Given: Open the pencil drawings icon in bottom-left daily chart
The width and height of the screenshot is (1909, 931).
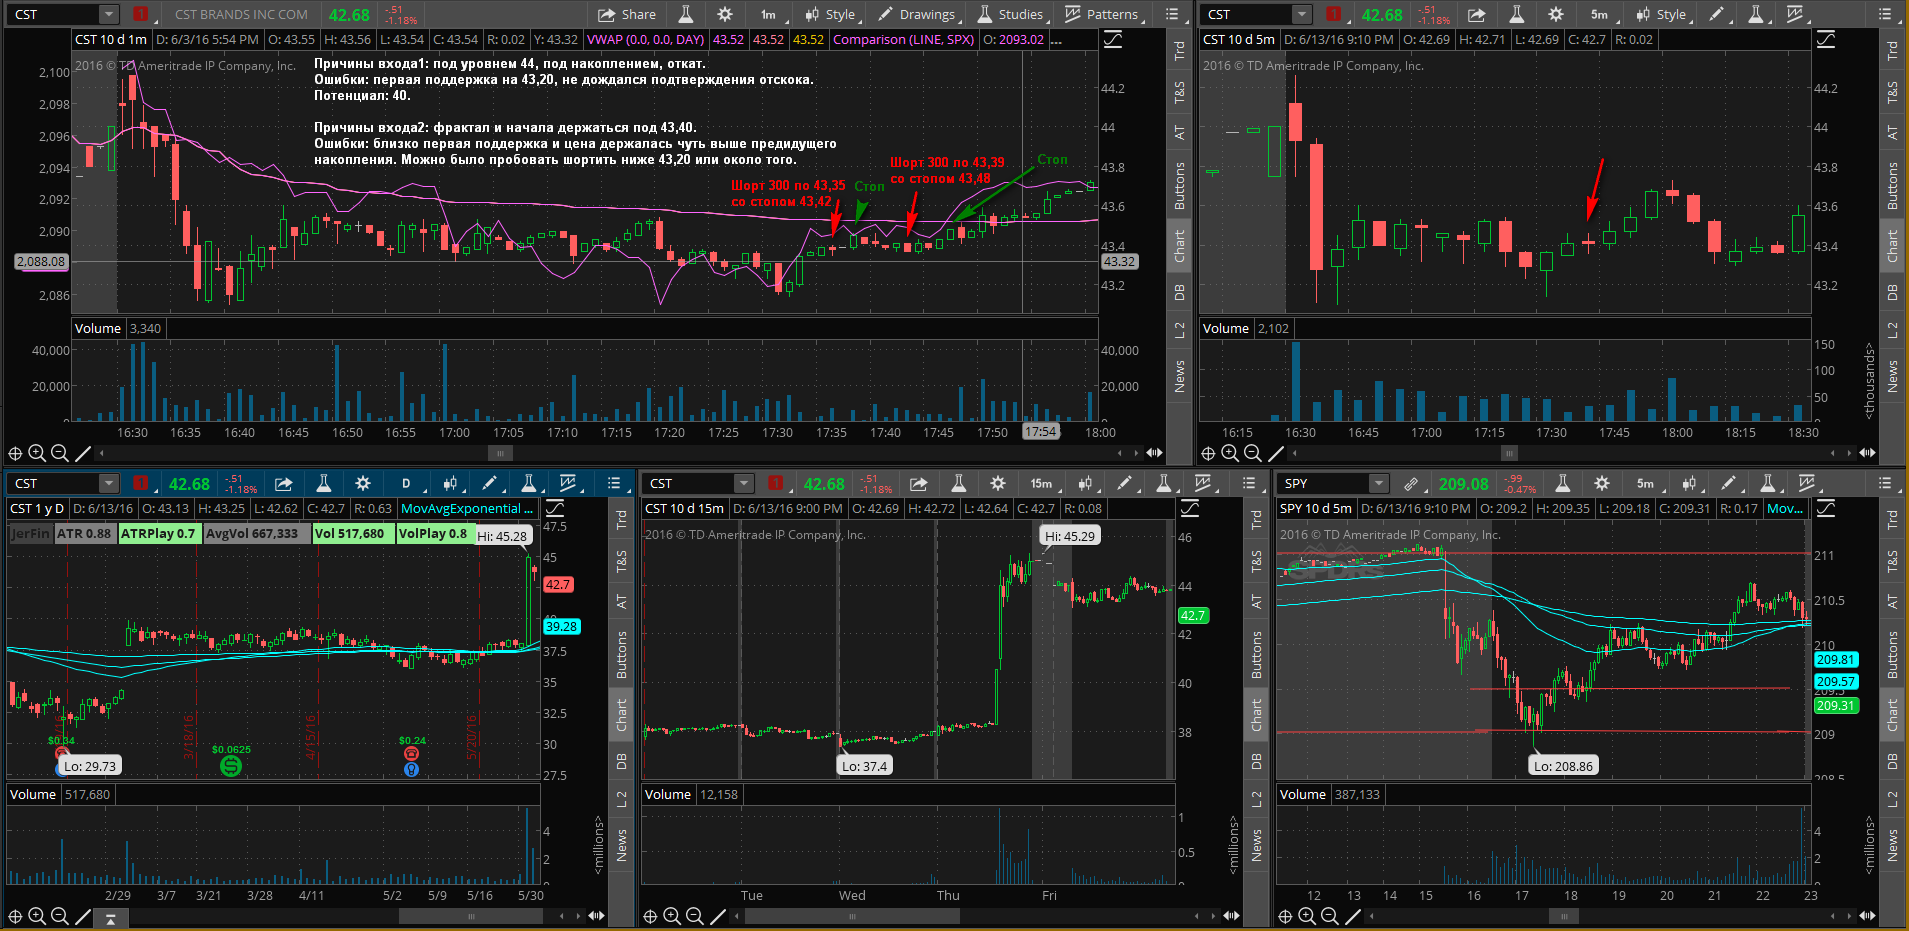Looking at the screenshot, I should tap(490, 483).
